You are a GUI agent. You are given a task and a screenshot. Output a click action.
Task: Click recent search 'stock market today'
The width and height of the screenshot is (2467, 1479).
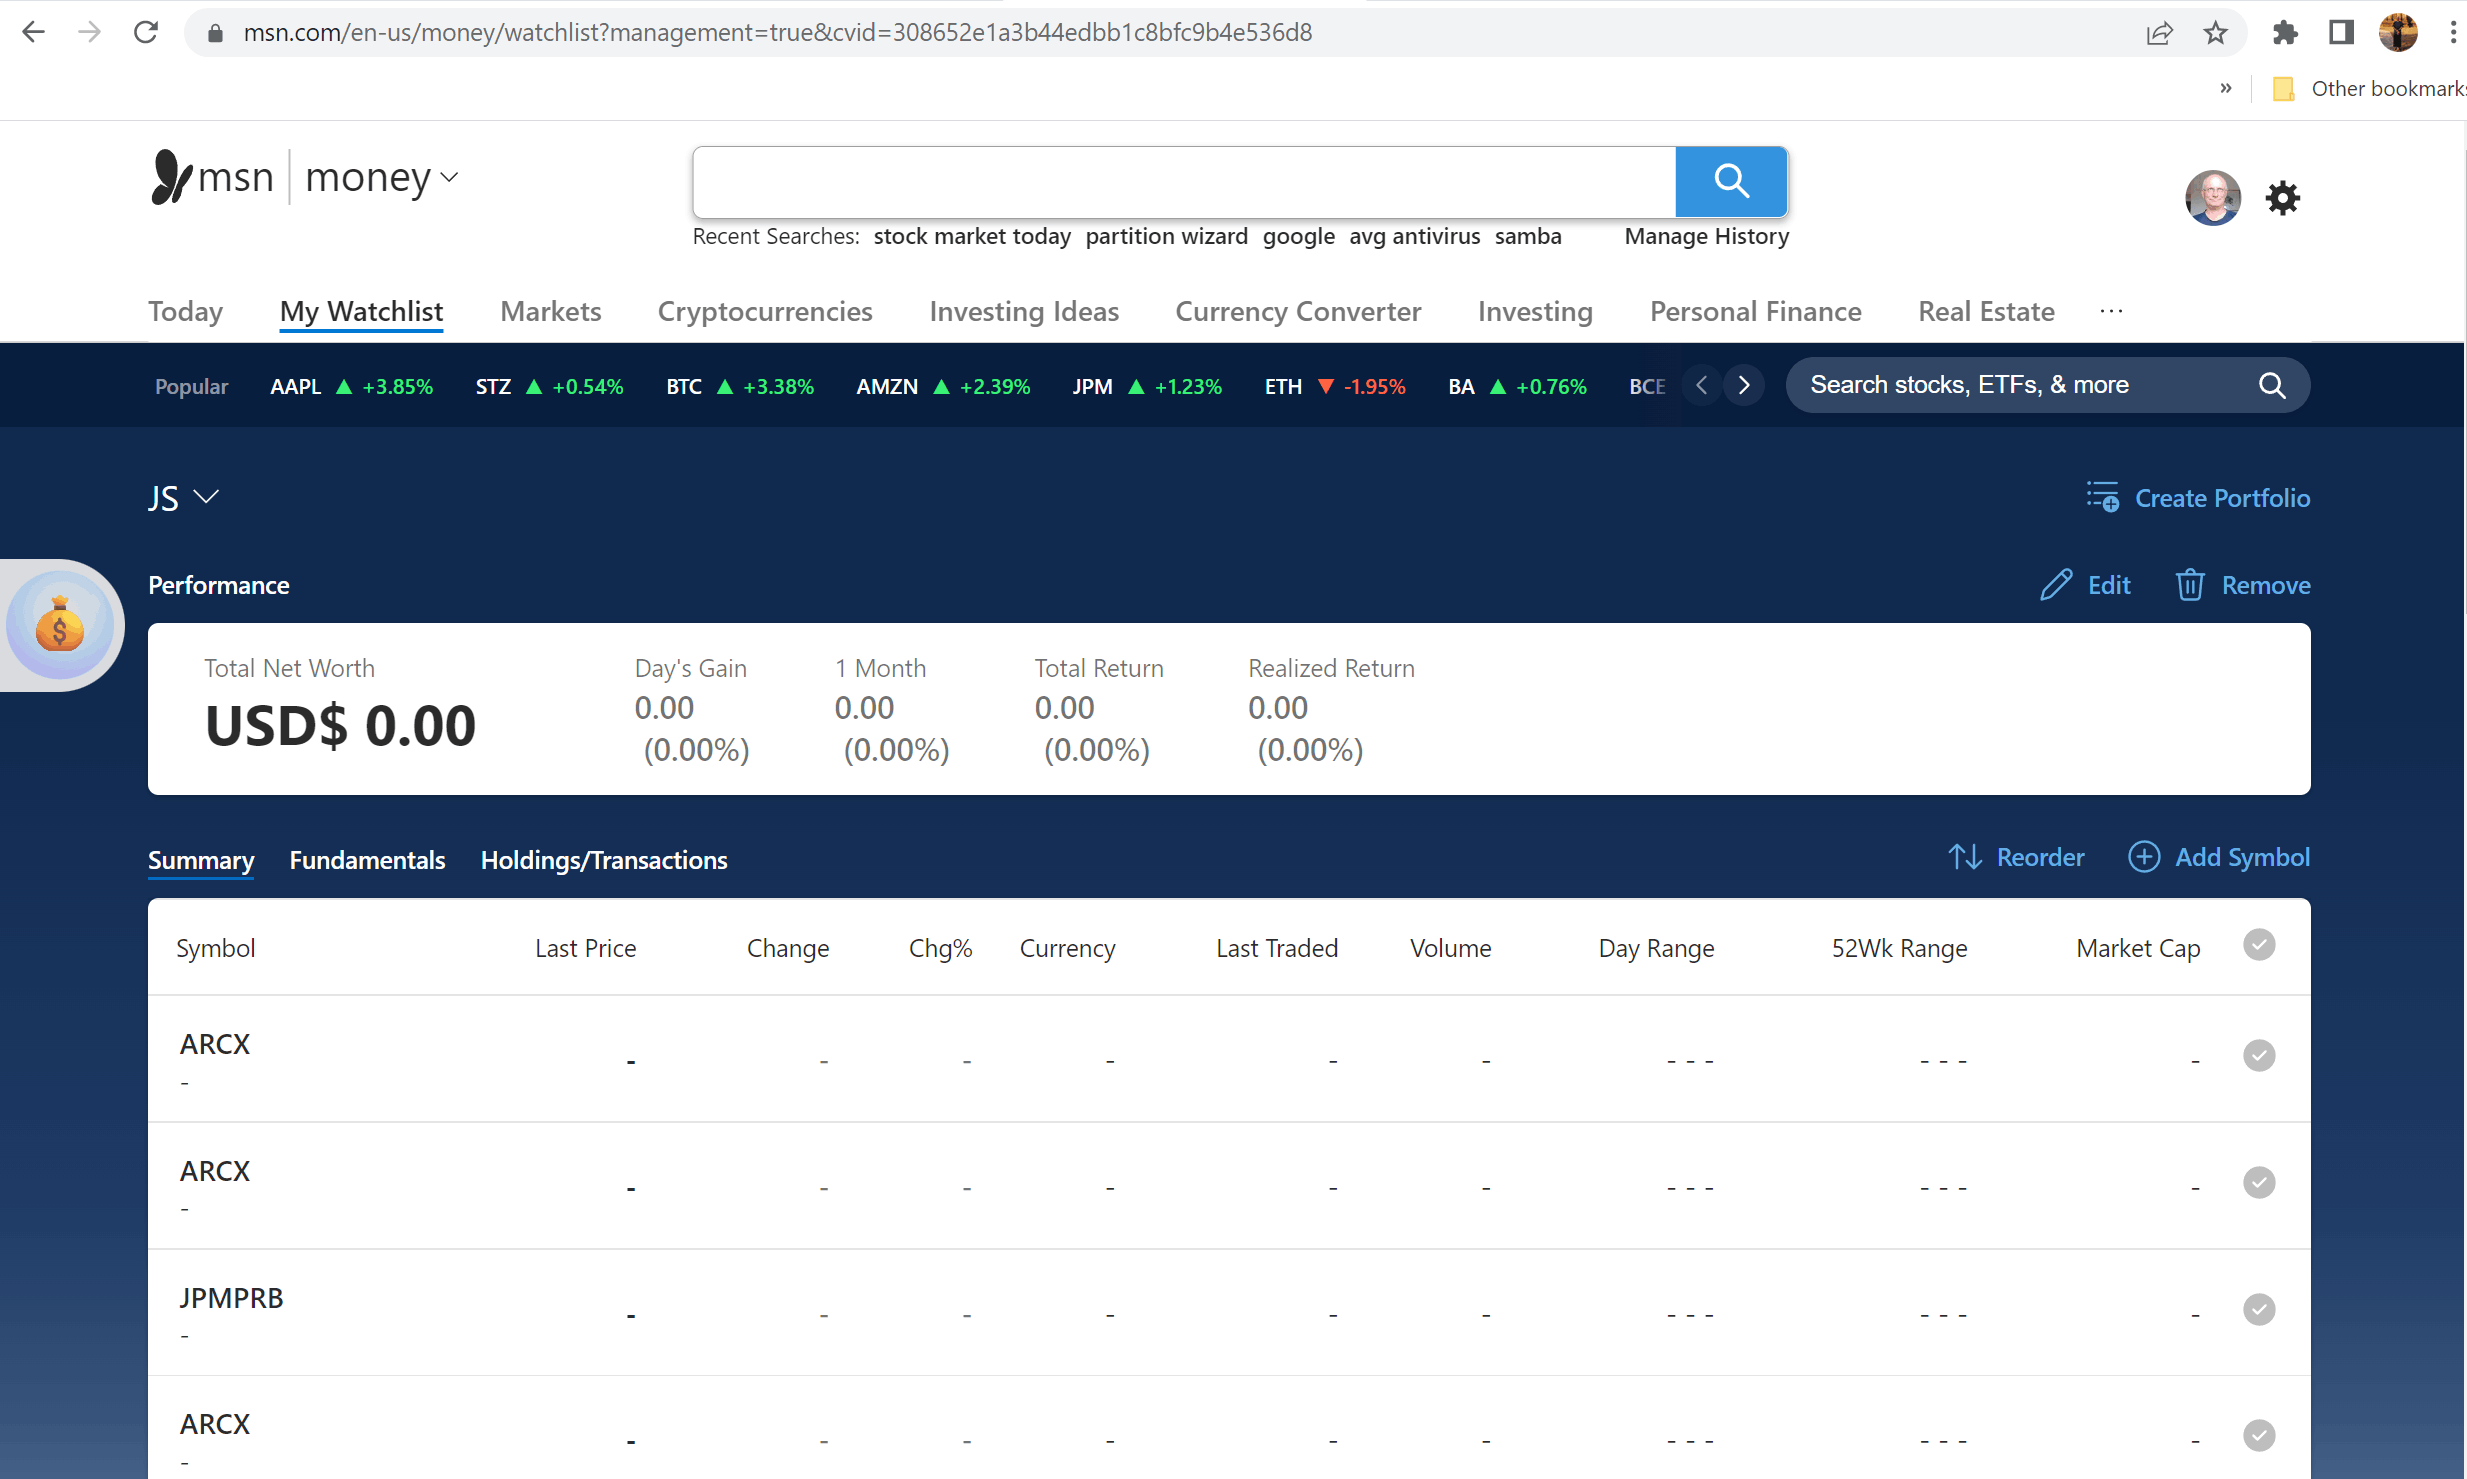(972, 236)
